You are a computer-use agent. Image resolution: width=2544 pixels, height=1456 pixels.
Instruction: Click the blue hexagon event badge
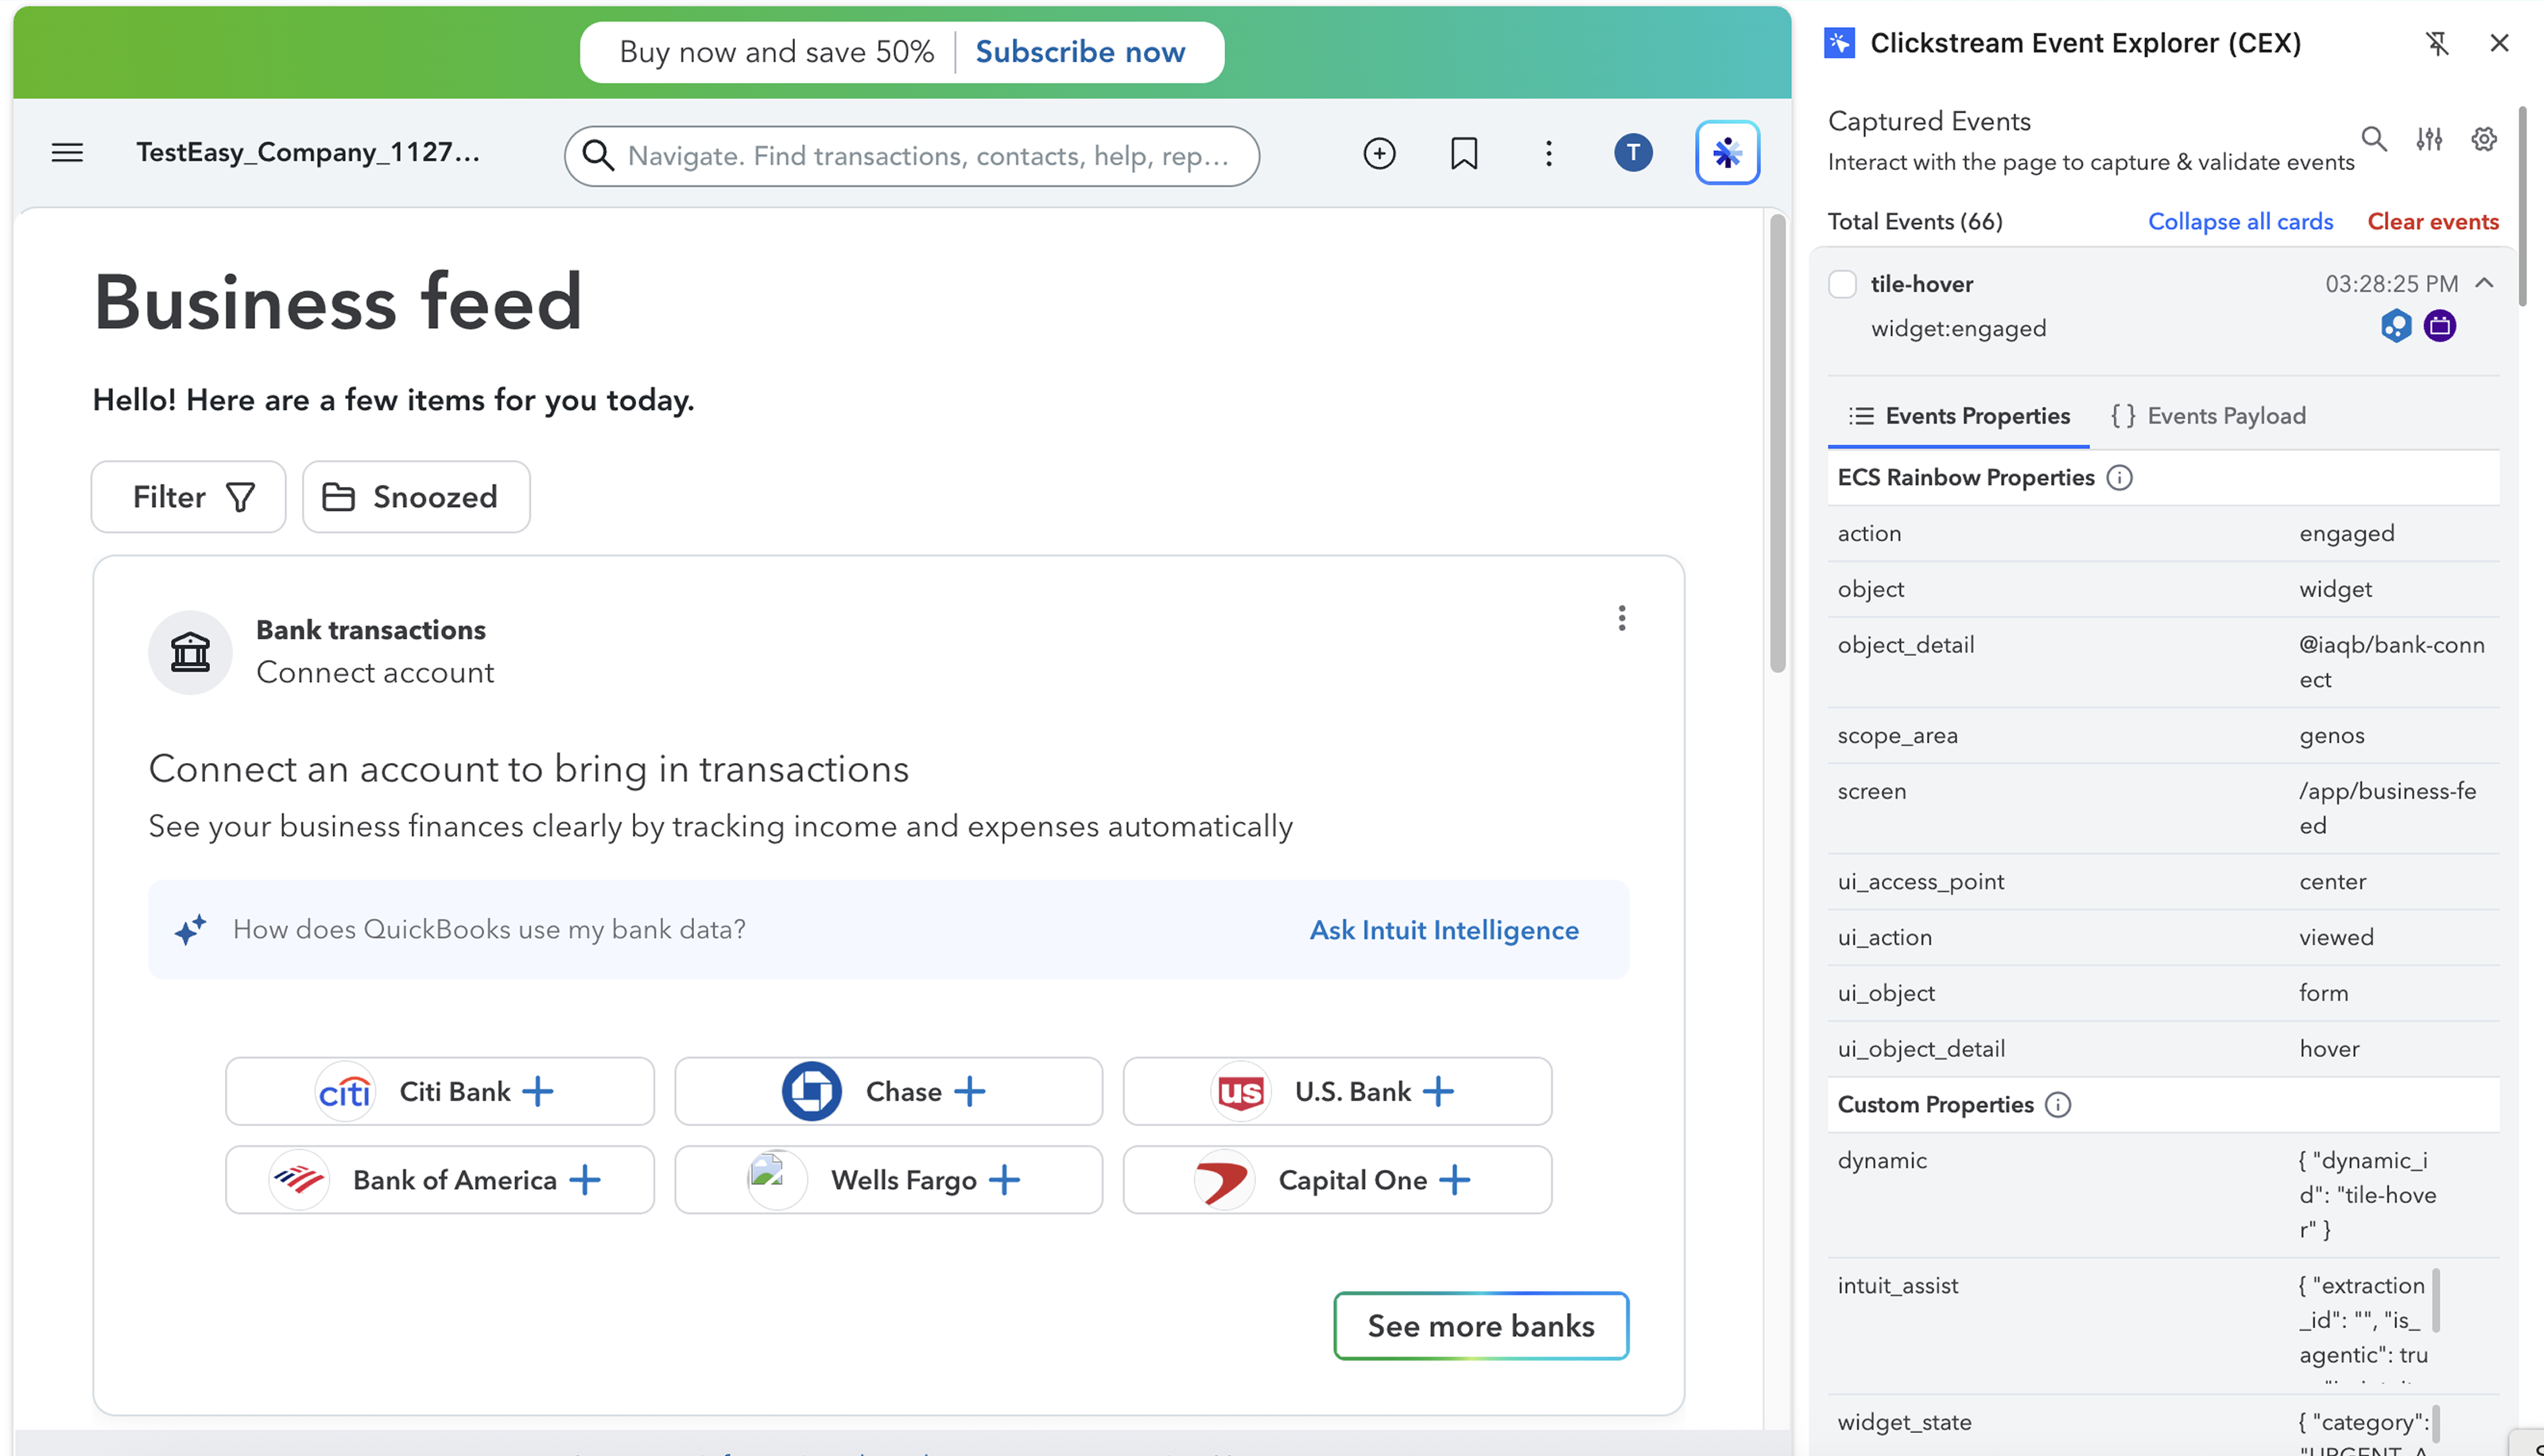click(x=2396, y=326)
